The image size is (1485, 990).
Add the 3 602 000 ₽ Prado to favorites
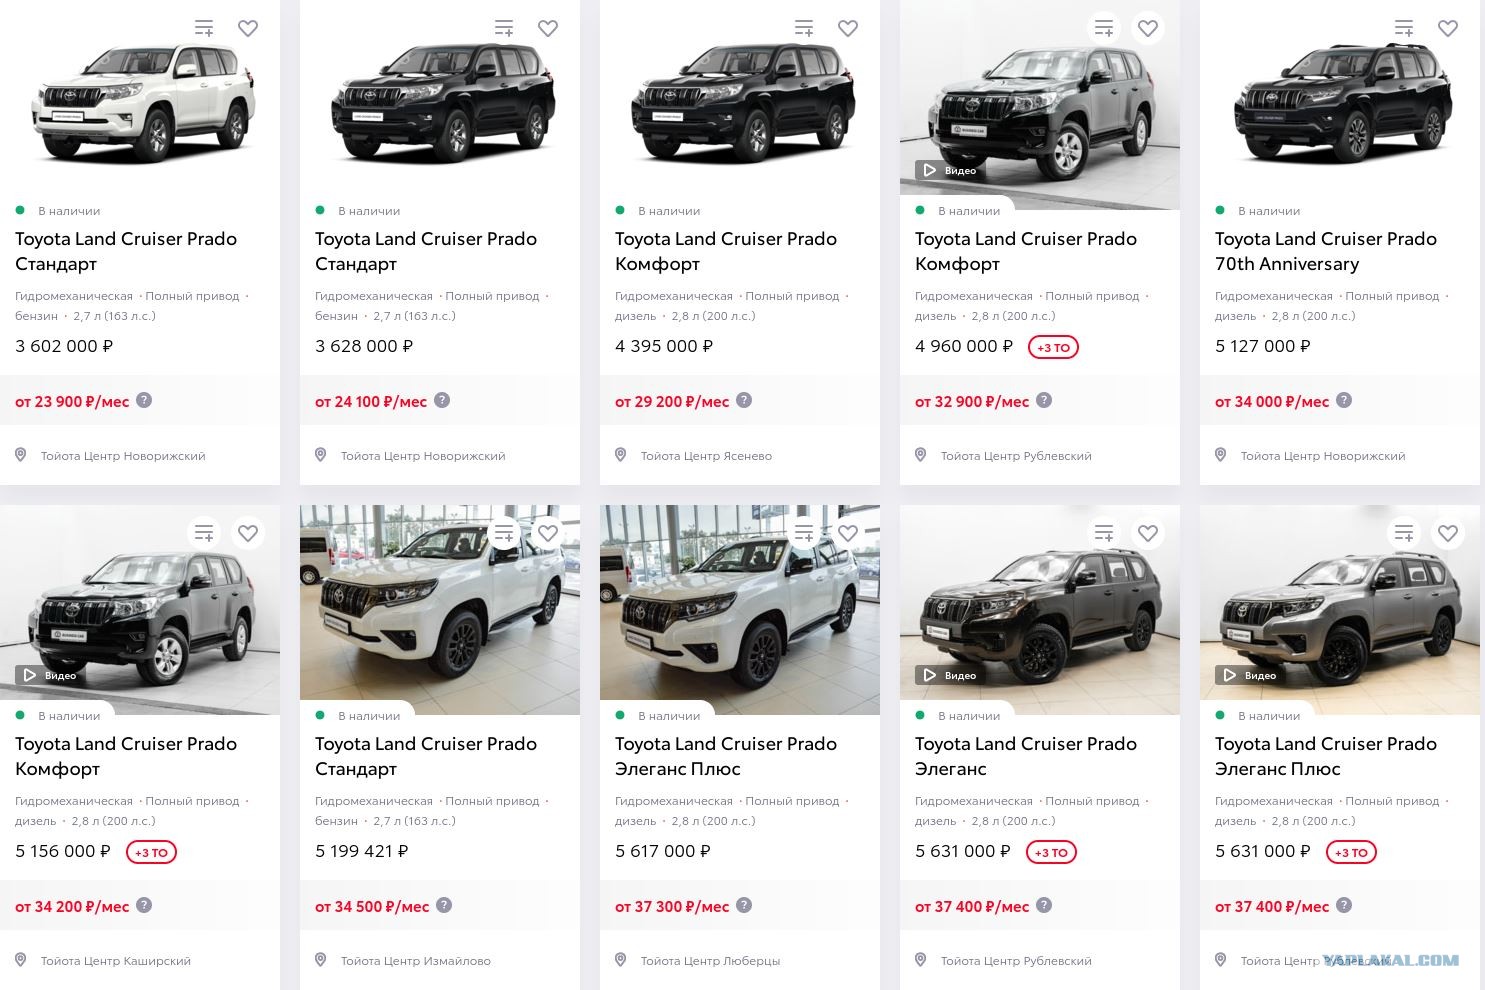248,29
